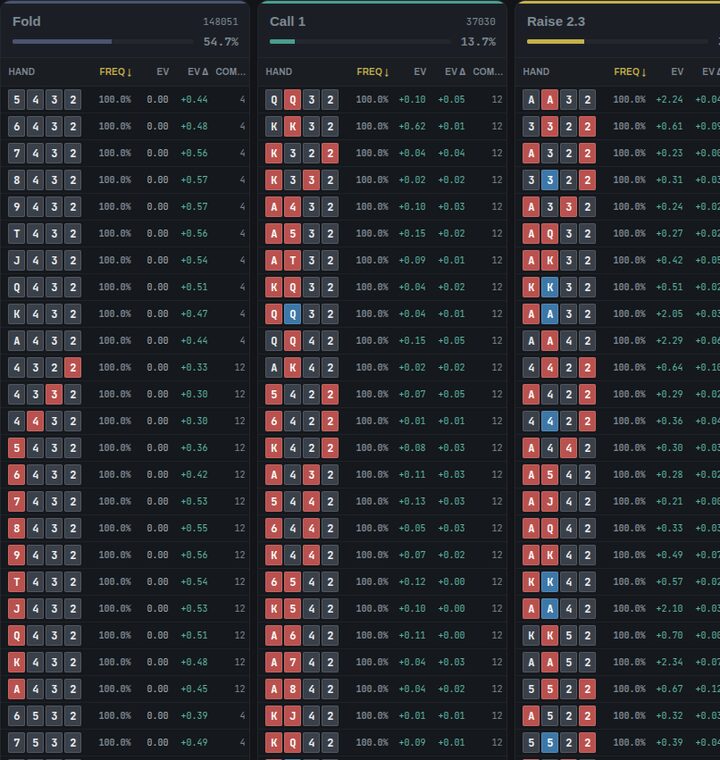Click +2.34 EV value in Raise list

(x=670, y=662)
